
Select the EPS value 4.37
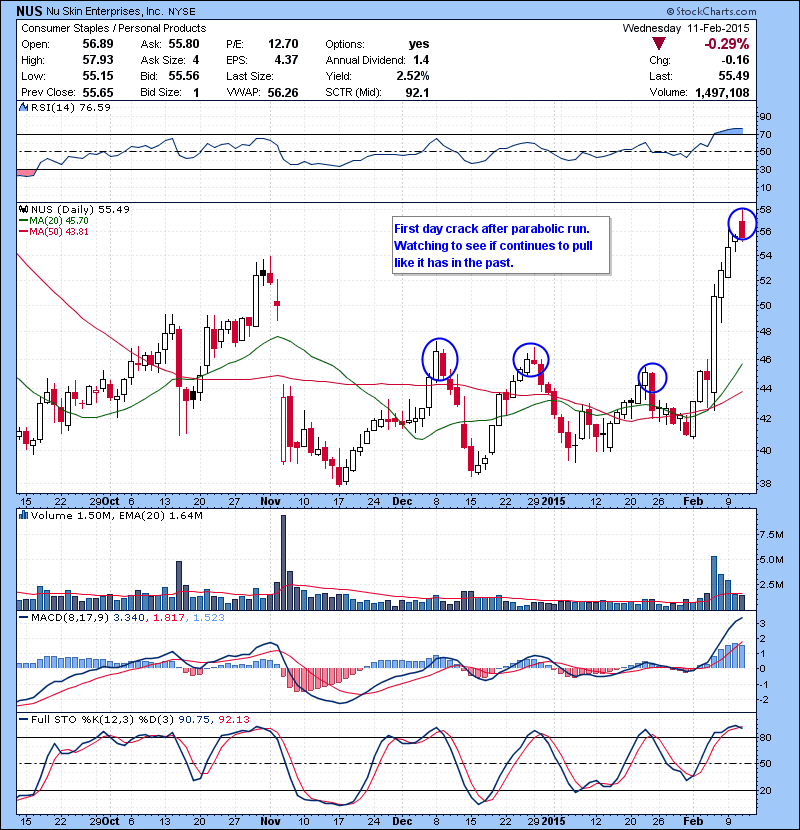286,60
